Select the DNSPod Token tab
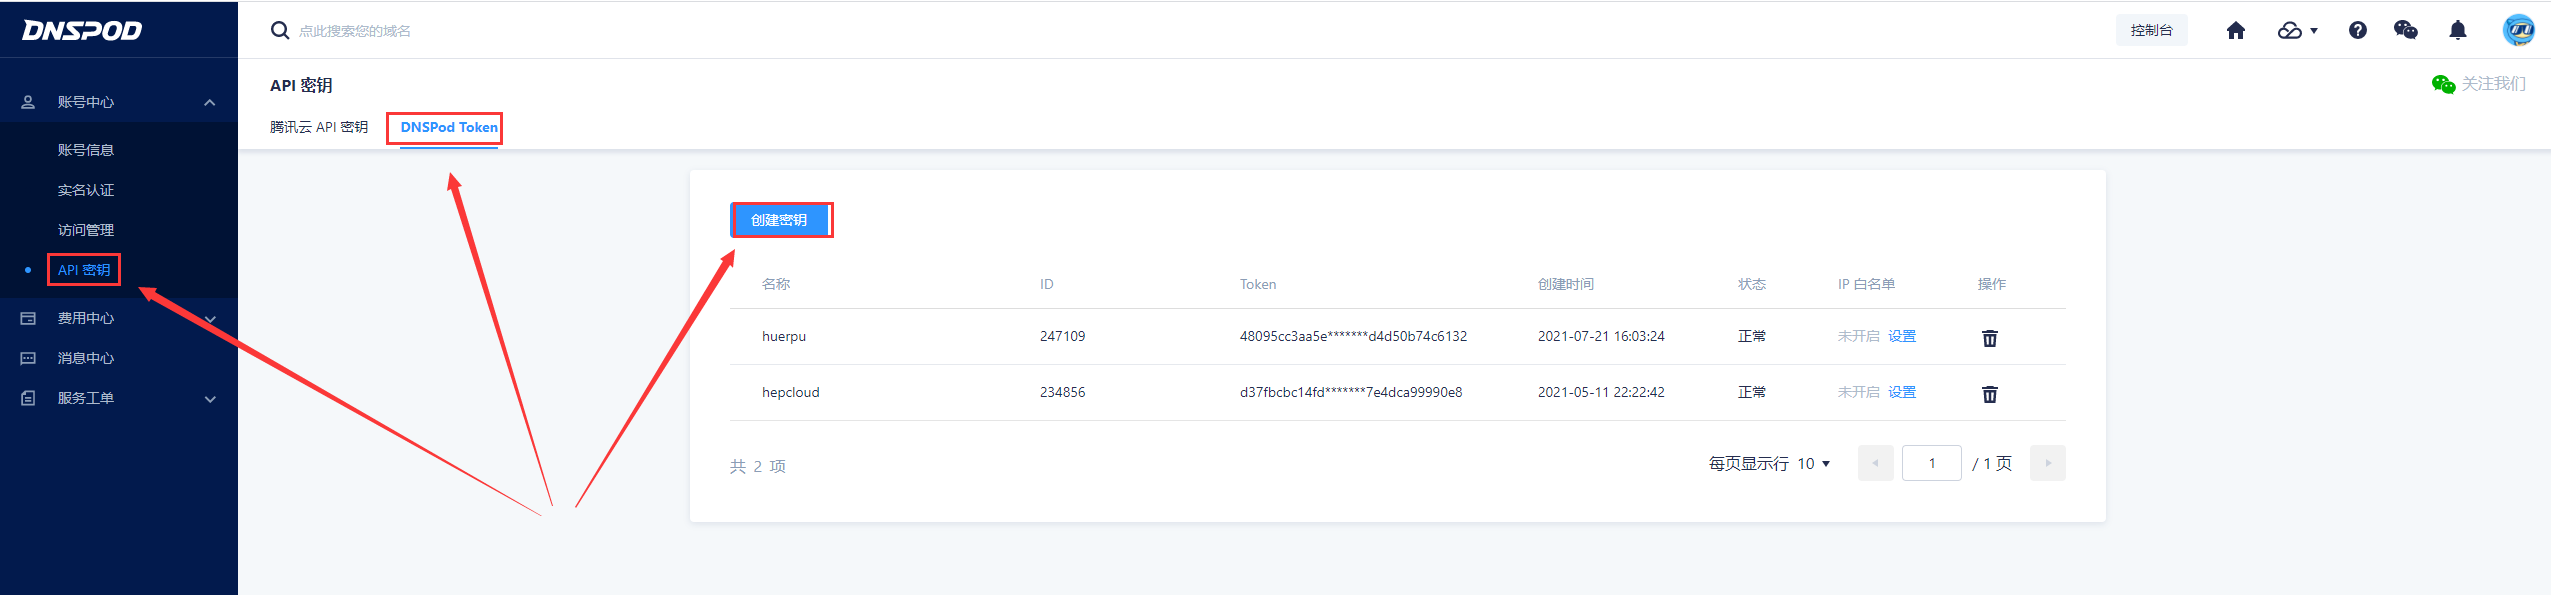The width and height of the screenshot is (2551, 595). pyautogui.click(x=449, y=127)
